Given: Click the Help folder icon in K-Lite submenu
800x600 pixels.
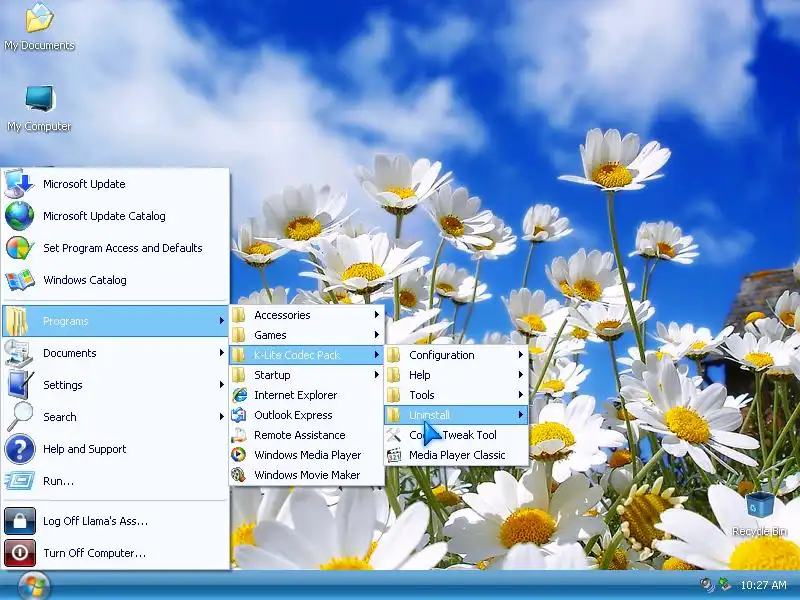Looking at the screenshot, I should tap(393, 375).
